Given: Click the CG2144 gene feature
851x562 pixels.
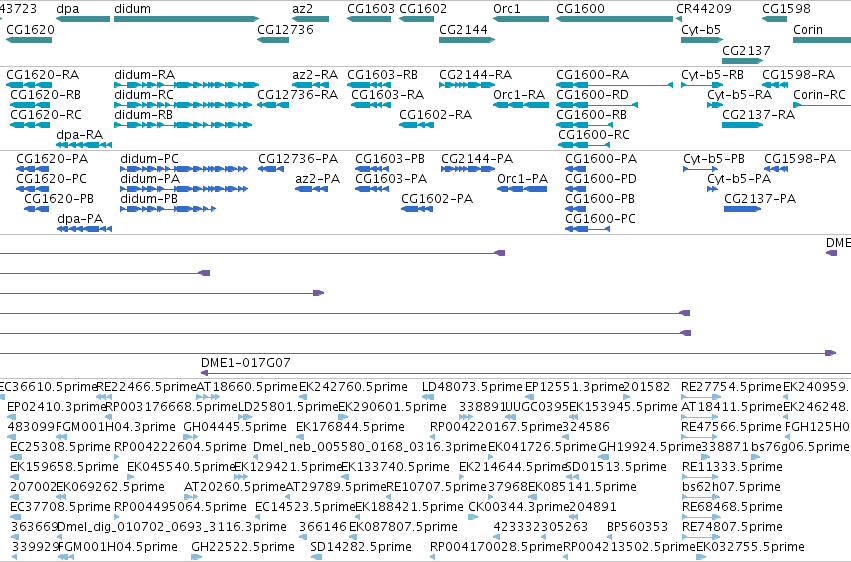Looking at the screenshot, I should [467, 40].
